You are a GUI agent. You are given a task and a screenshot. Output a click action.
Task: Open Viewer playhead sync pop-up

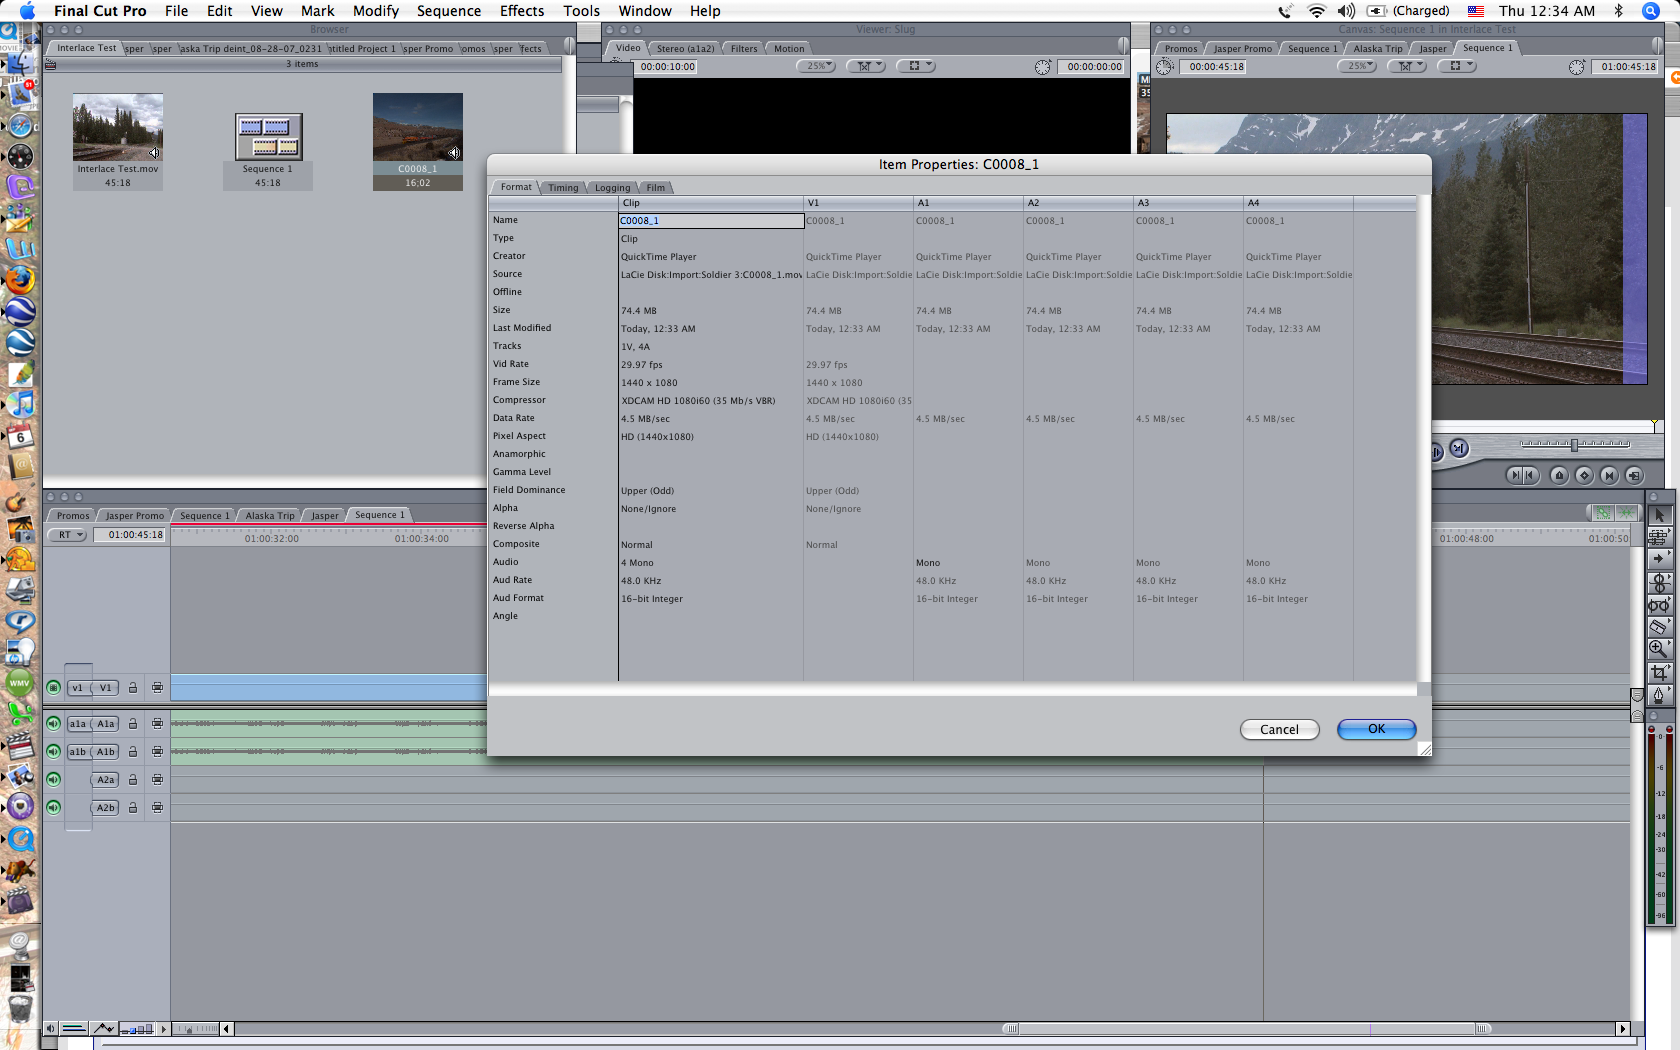pos(866,66)
